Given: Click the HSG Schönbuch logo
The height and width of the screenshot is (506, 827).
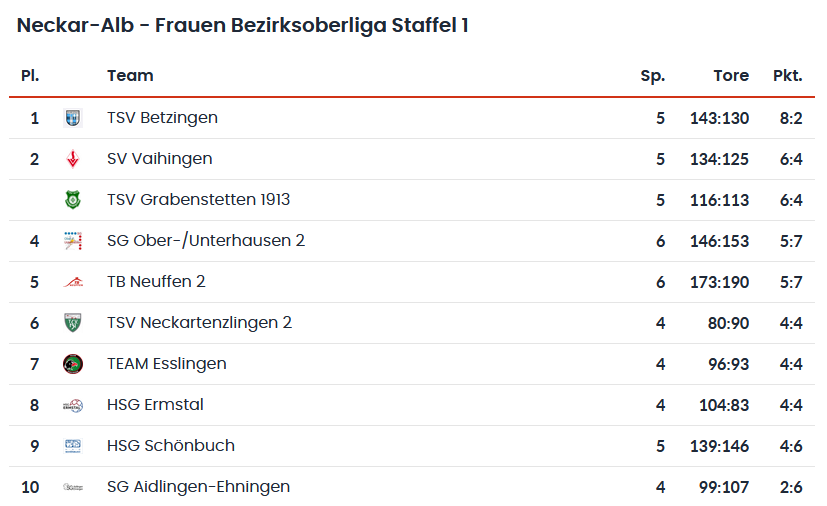Looking at the screenshot, I should [x=72, y=446].
